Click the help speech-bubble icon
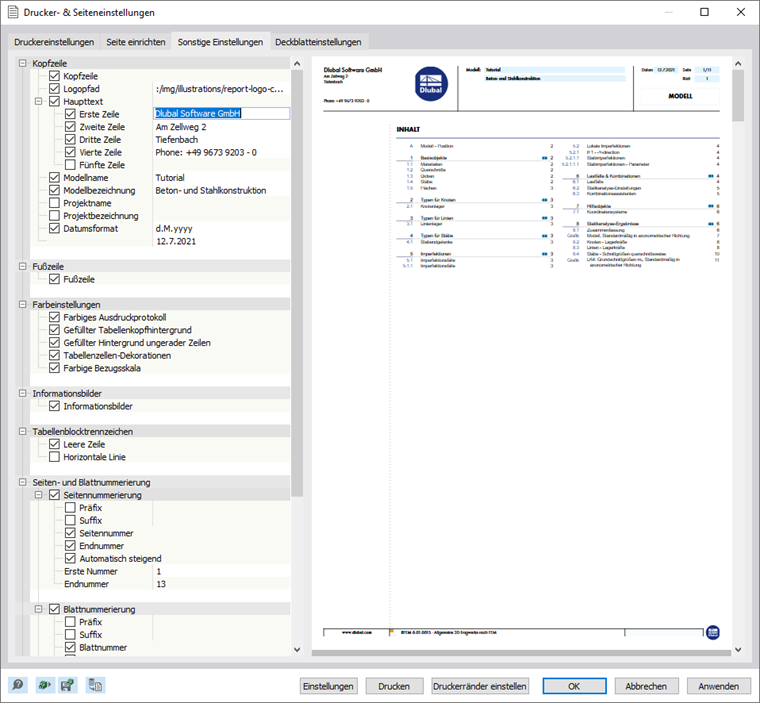This screenshot has height=703, width=760. click(x=17, y=685)
